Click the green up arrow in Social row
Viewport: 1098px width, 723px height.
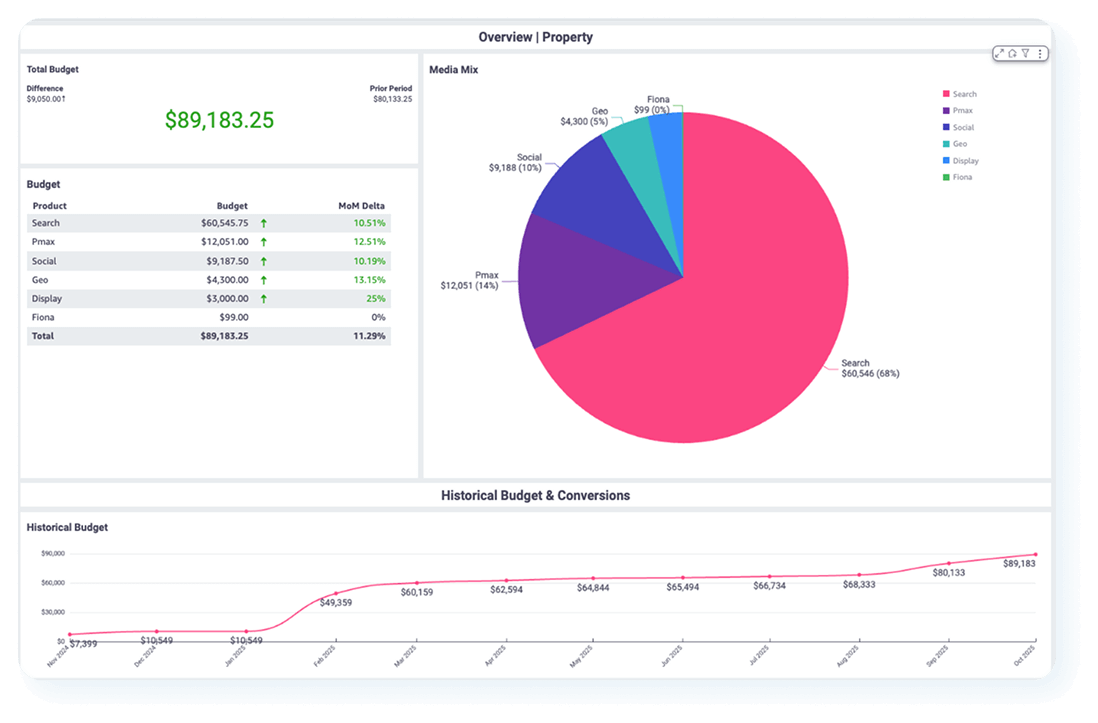pyautogui.click(x=264, y=261)
